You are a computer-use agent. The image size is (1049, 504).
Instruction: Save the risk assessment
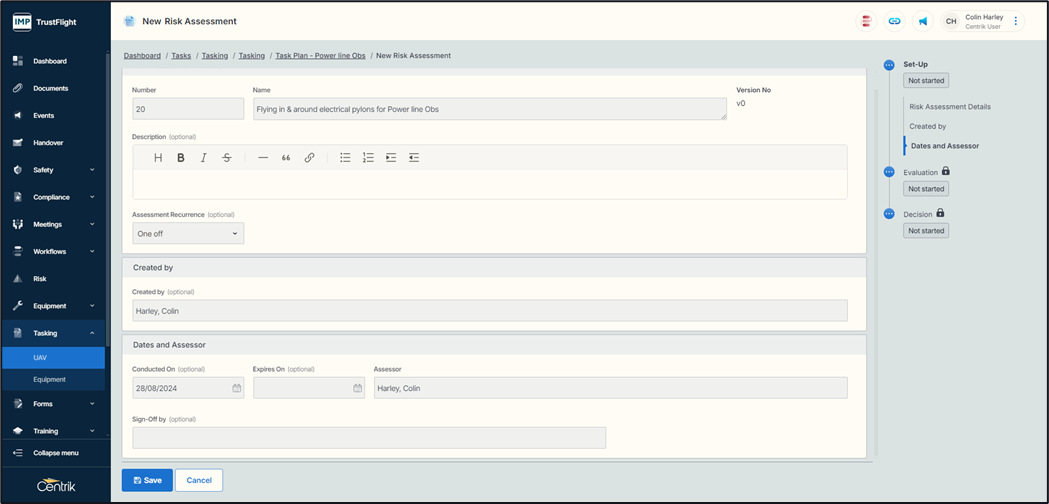[147, 481]
